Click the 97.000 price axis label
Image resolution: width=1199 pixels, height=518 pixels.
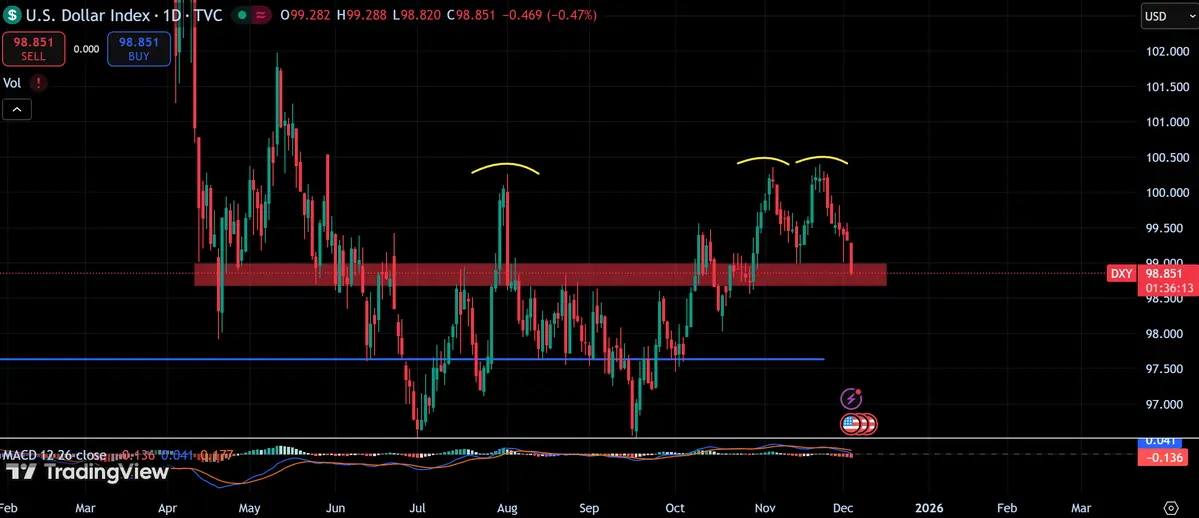tap(1166, 404)
